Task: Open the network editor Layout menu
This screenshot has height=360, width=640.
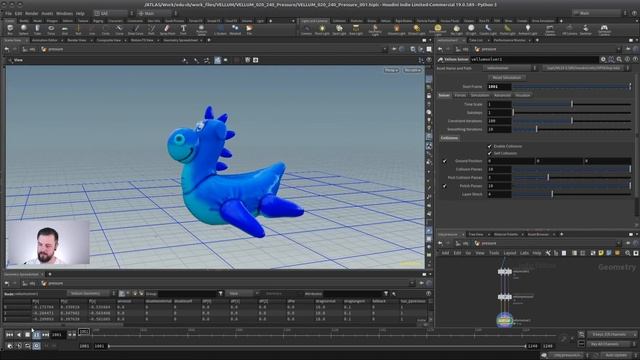Action: click(509, 253)
